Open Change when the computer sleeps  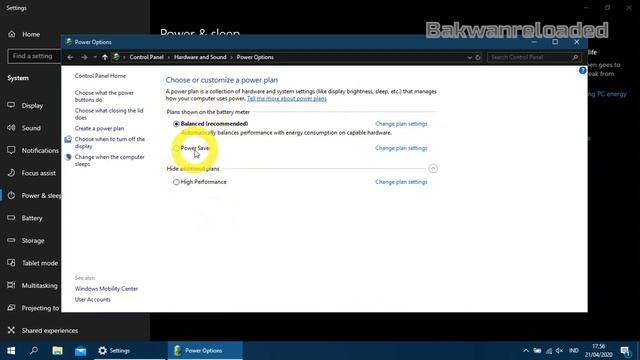tap(109, 160)
